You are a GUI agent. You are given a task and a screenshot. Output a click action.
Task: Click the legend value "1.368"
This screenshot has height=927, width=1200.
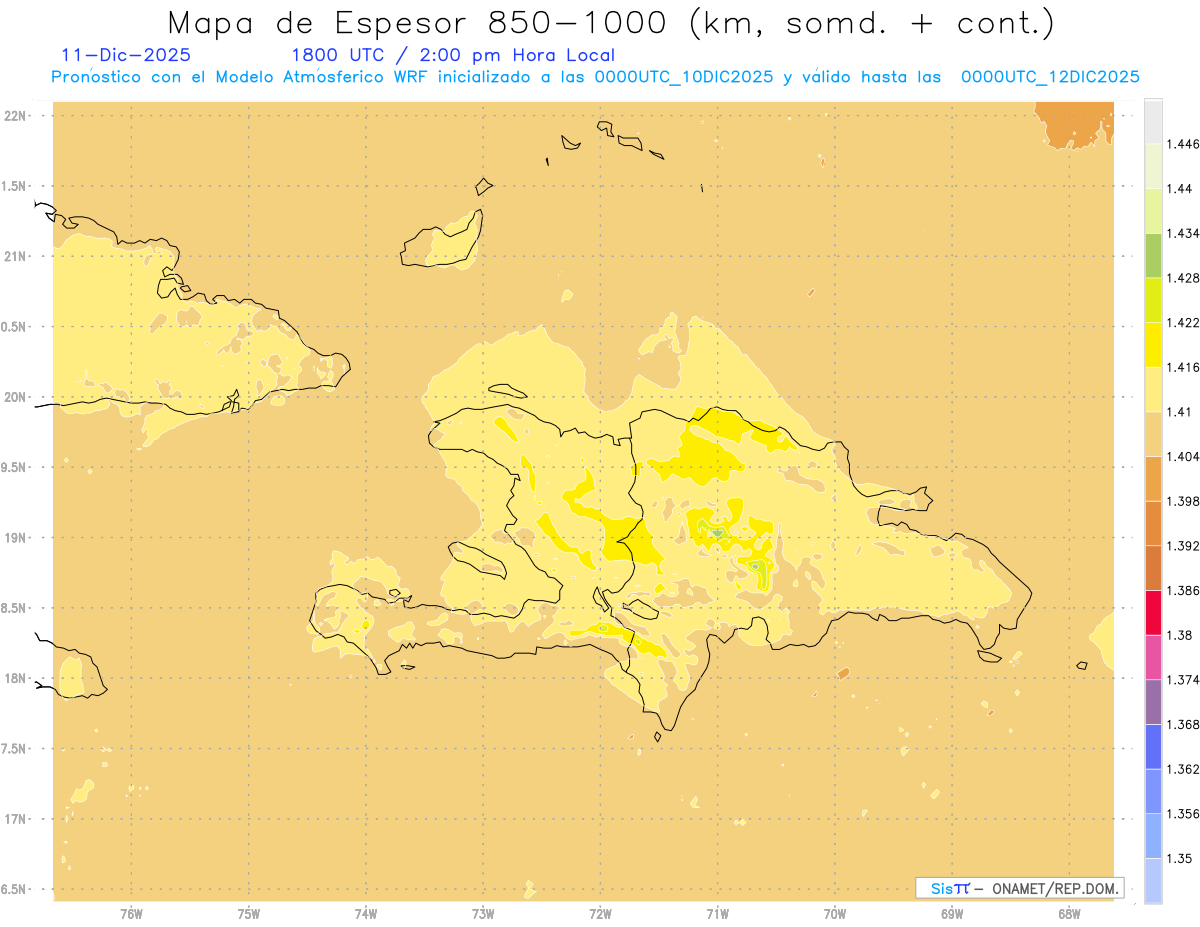click(1183, 724)
